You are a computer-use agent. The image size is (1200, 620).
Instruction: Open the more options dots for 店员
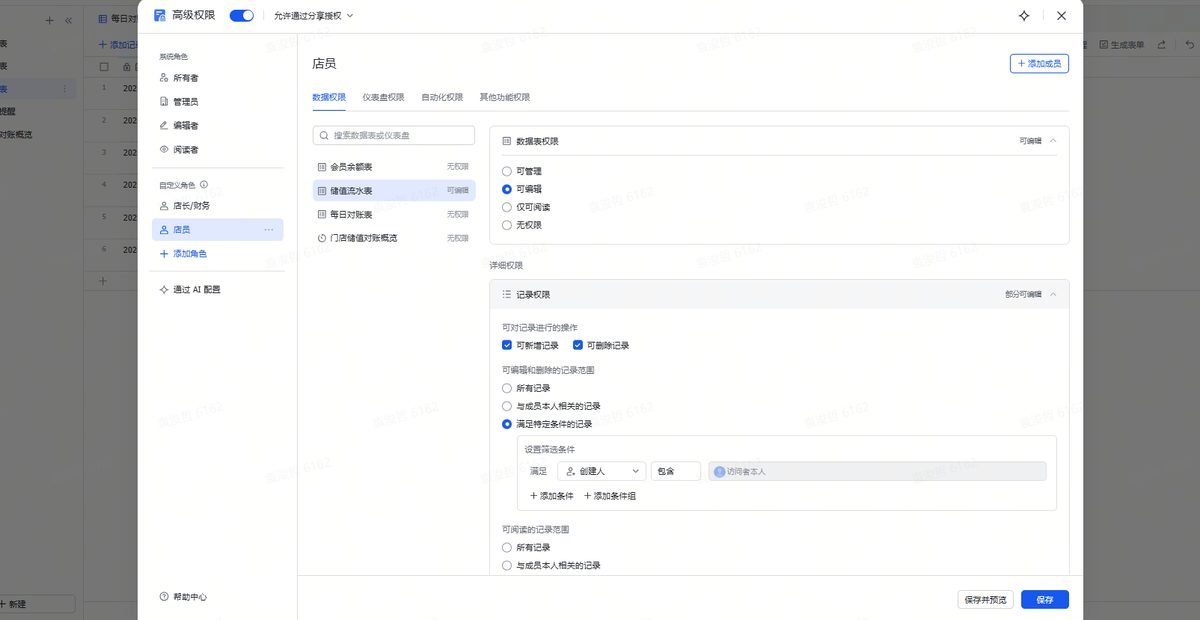[268, 230]
